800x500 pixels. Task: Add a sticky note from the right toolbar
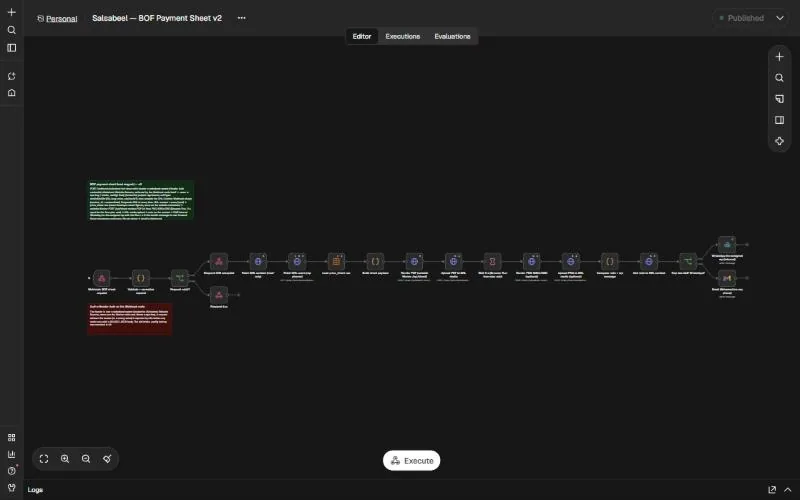779,99
